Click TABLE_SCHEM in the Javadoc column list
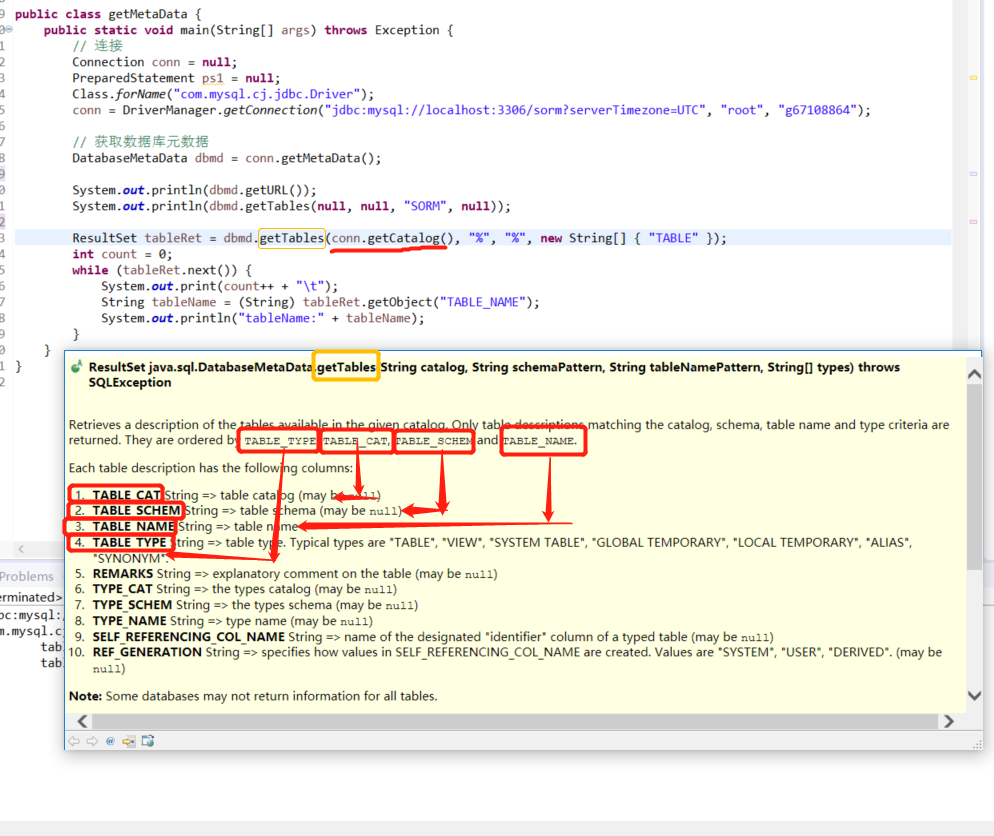 [136, 510]
